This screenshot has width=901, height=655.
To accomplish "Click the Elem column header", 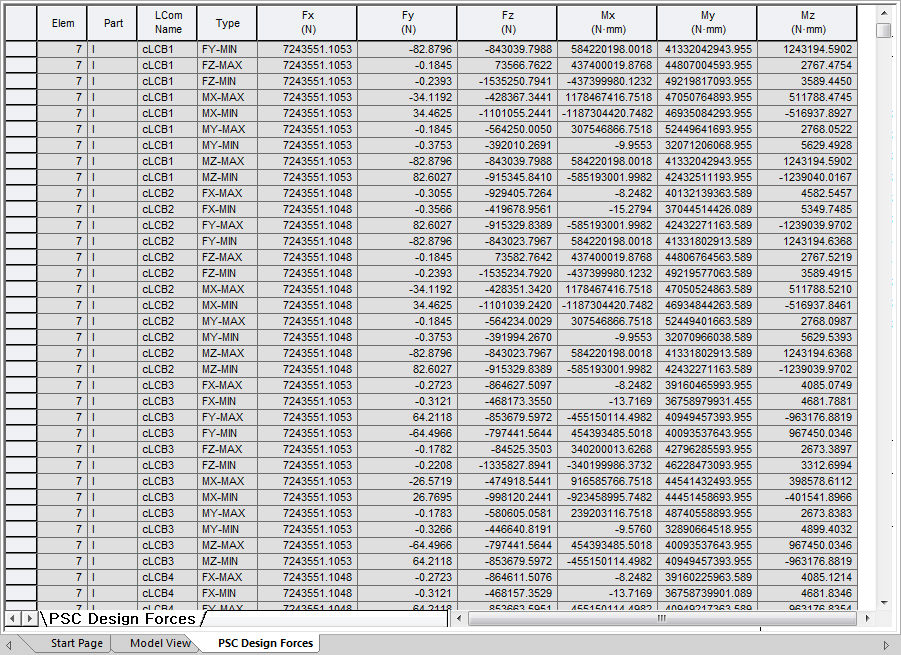I will coord(62,23).
